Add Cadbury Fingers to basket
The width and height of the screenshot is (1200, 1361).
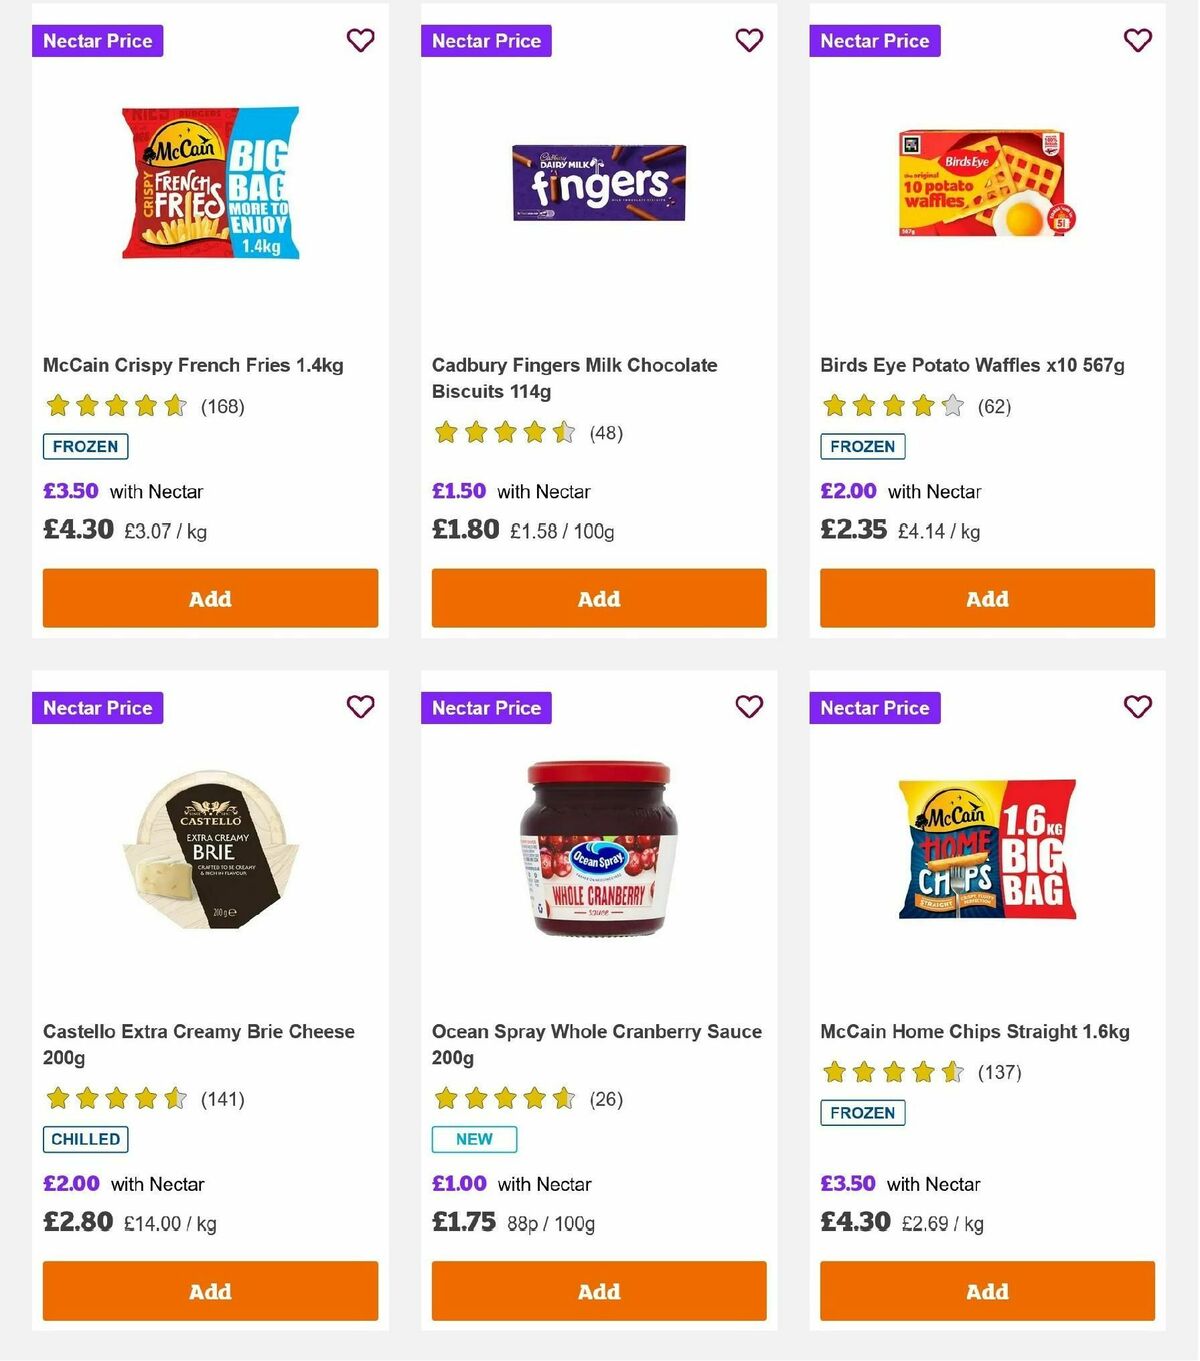(598, 598)
